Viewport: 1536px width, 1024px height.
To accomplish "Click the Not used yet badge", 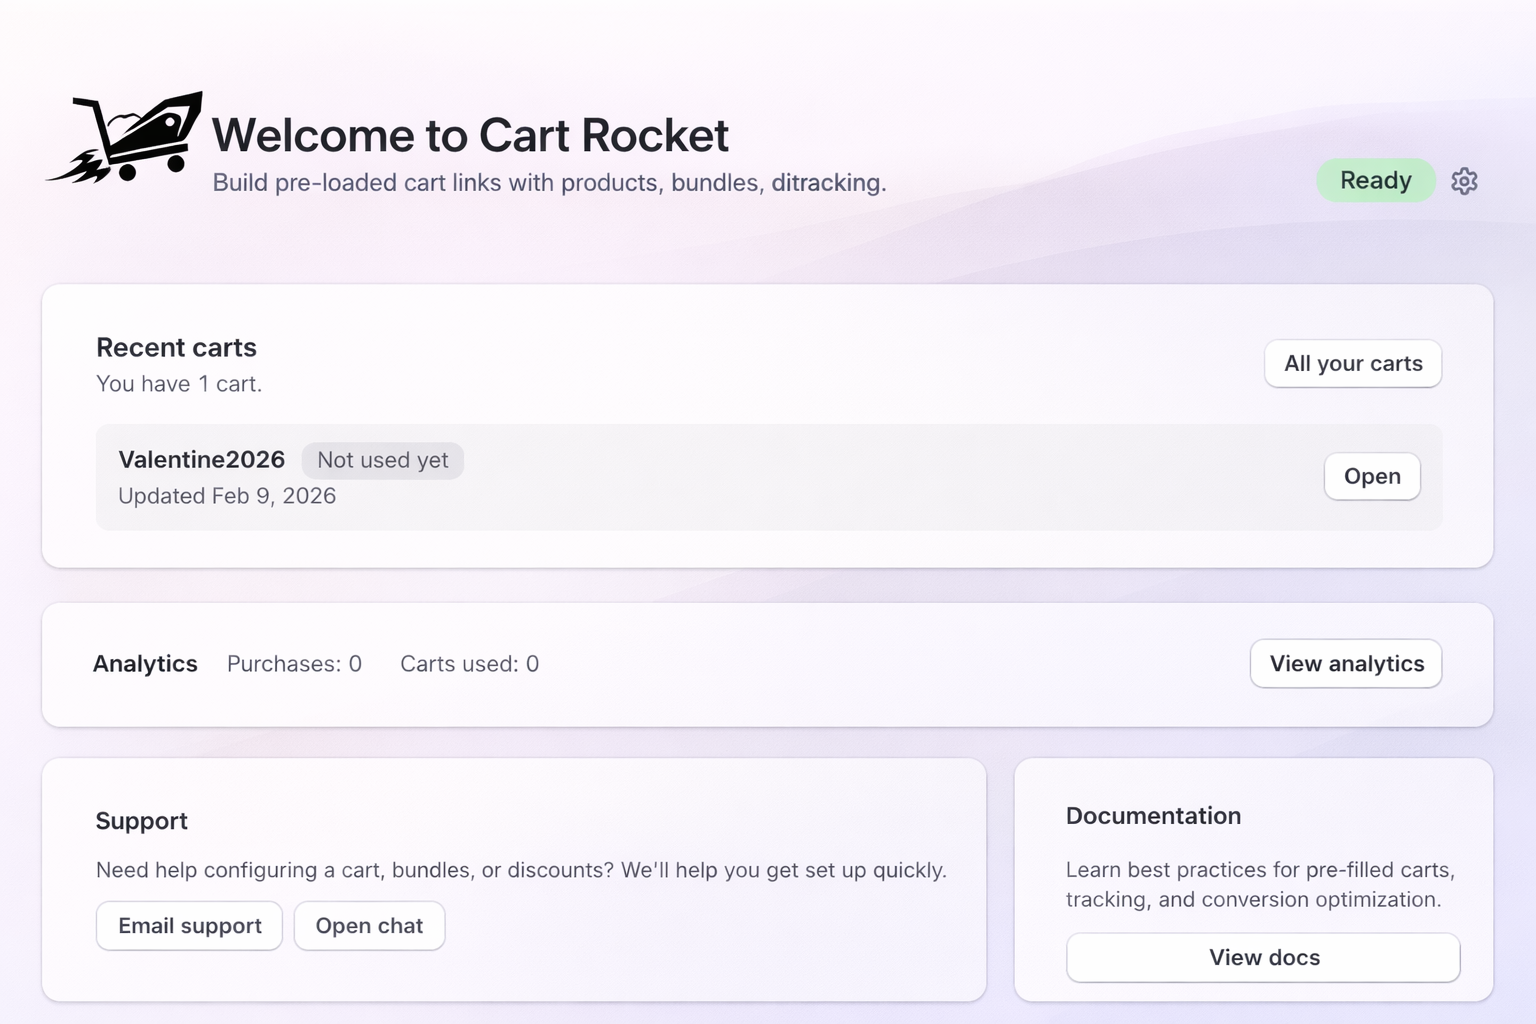I will coord(383,460).
